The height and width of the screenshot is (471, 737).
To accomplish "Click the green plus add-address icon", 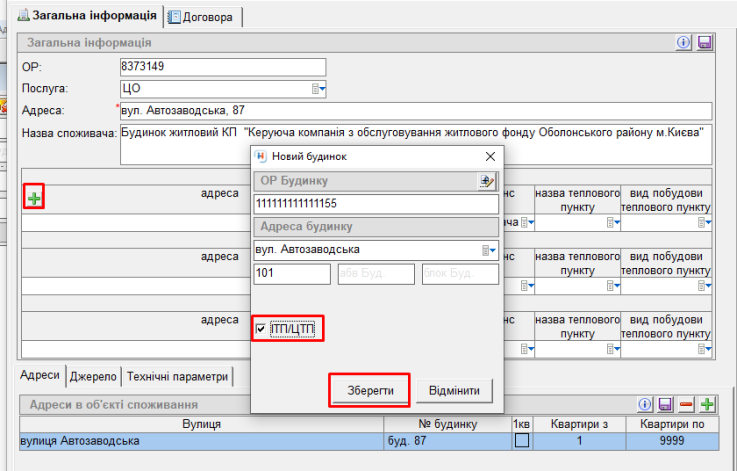I will pos(34,199).
